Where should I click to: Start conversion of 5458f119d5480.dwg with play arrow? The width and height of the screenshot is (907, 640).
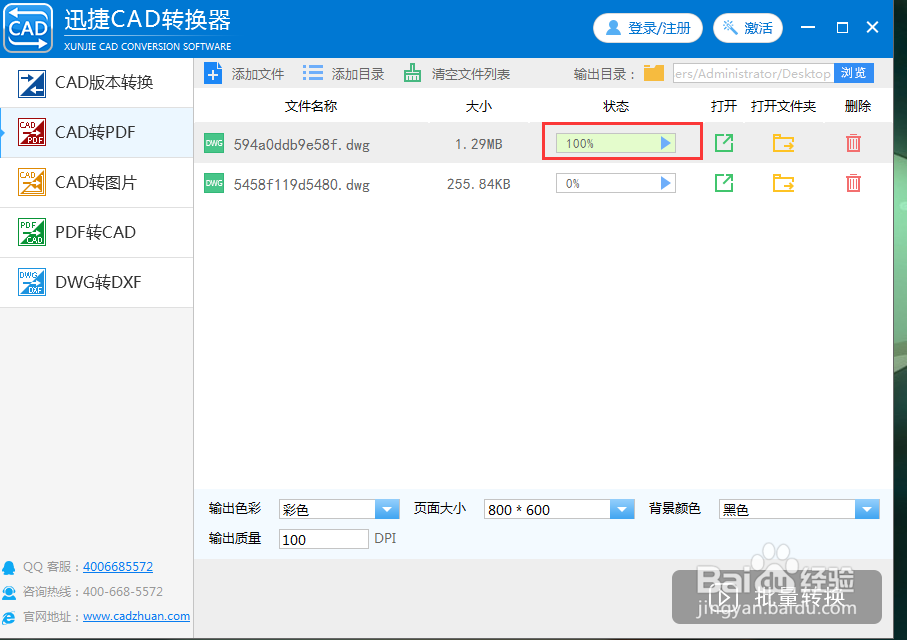666,183
